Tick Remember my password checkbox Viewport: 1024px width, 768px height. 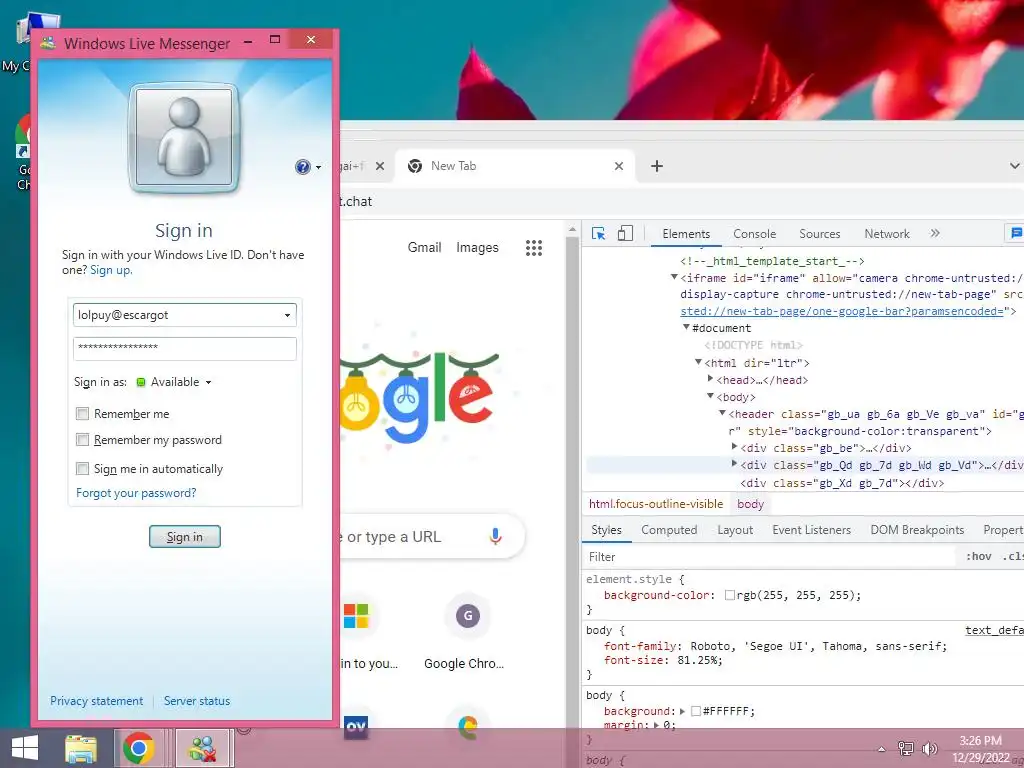click(82, 440)
